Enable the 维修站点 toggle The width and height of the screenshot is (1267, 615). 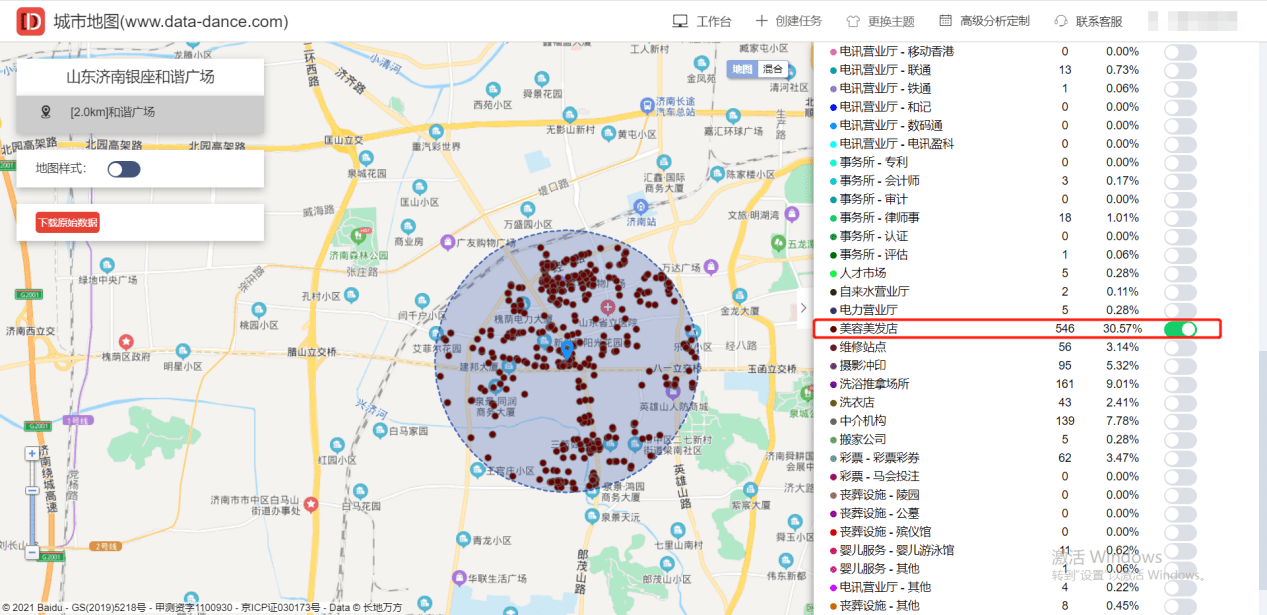click(1180, 347)
